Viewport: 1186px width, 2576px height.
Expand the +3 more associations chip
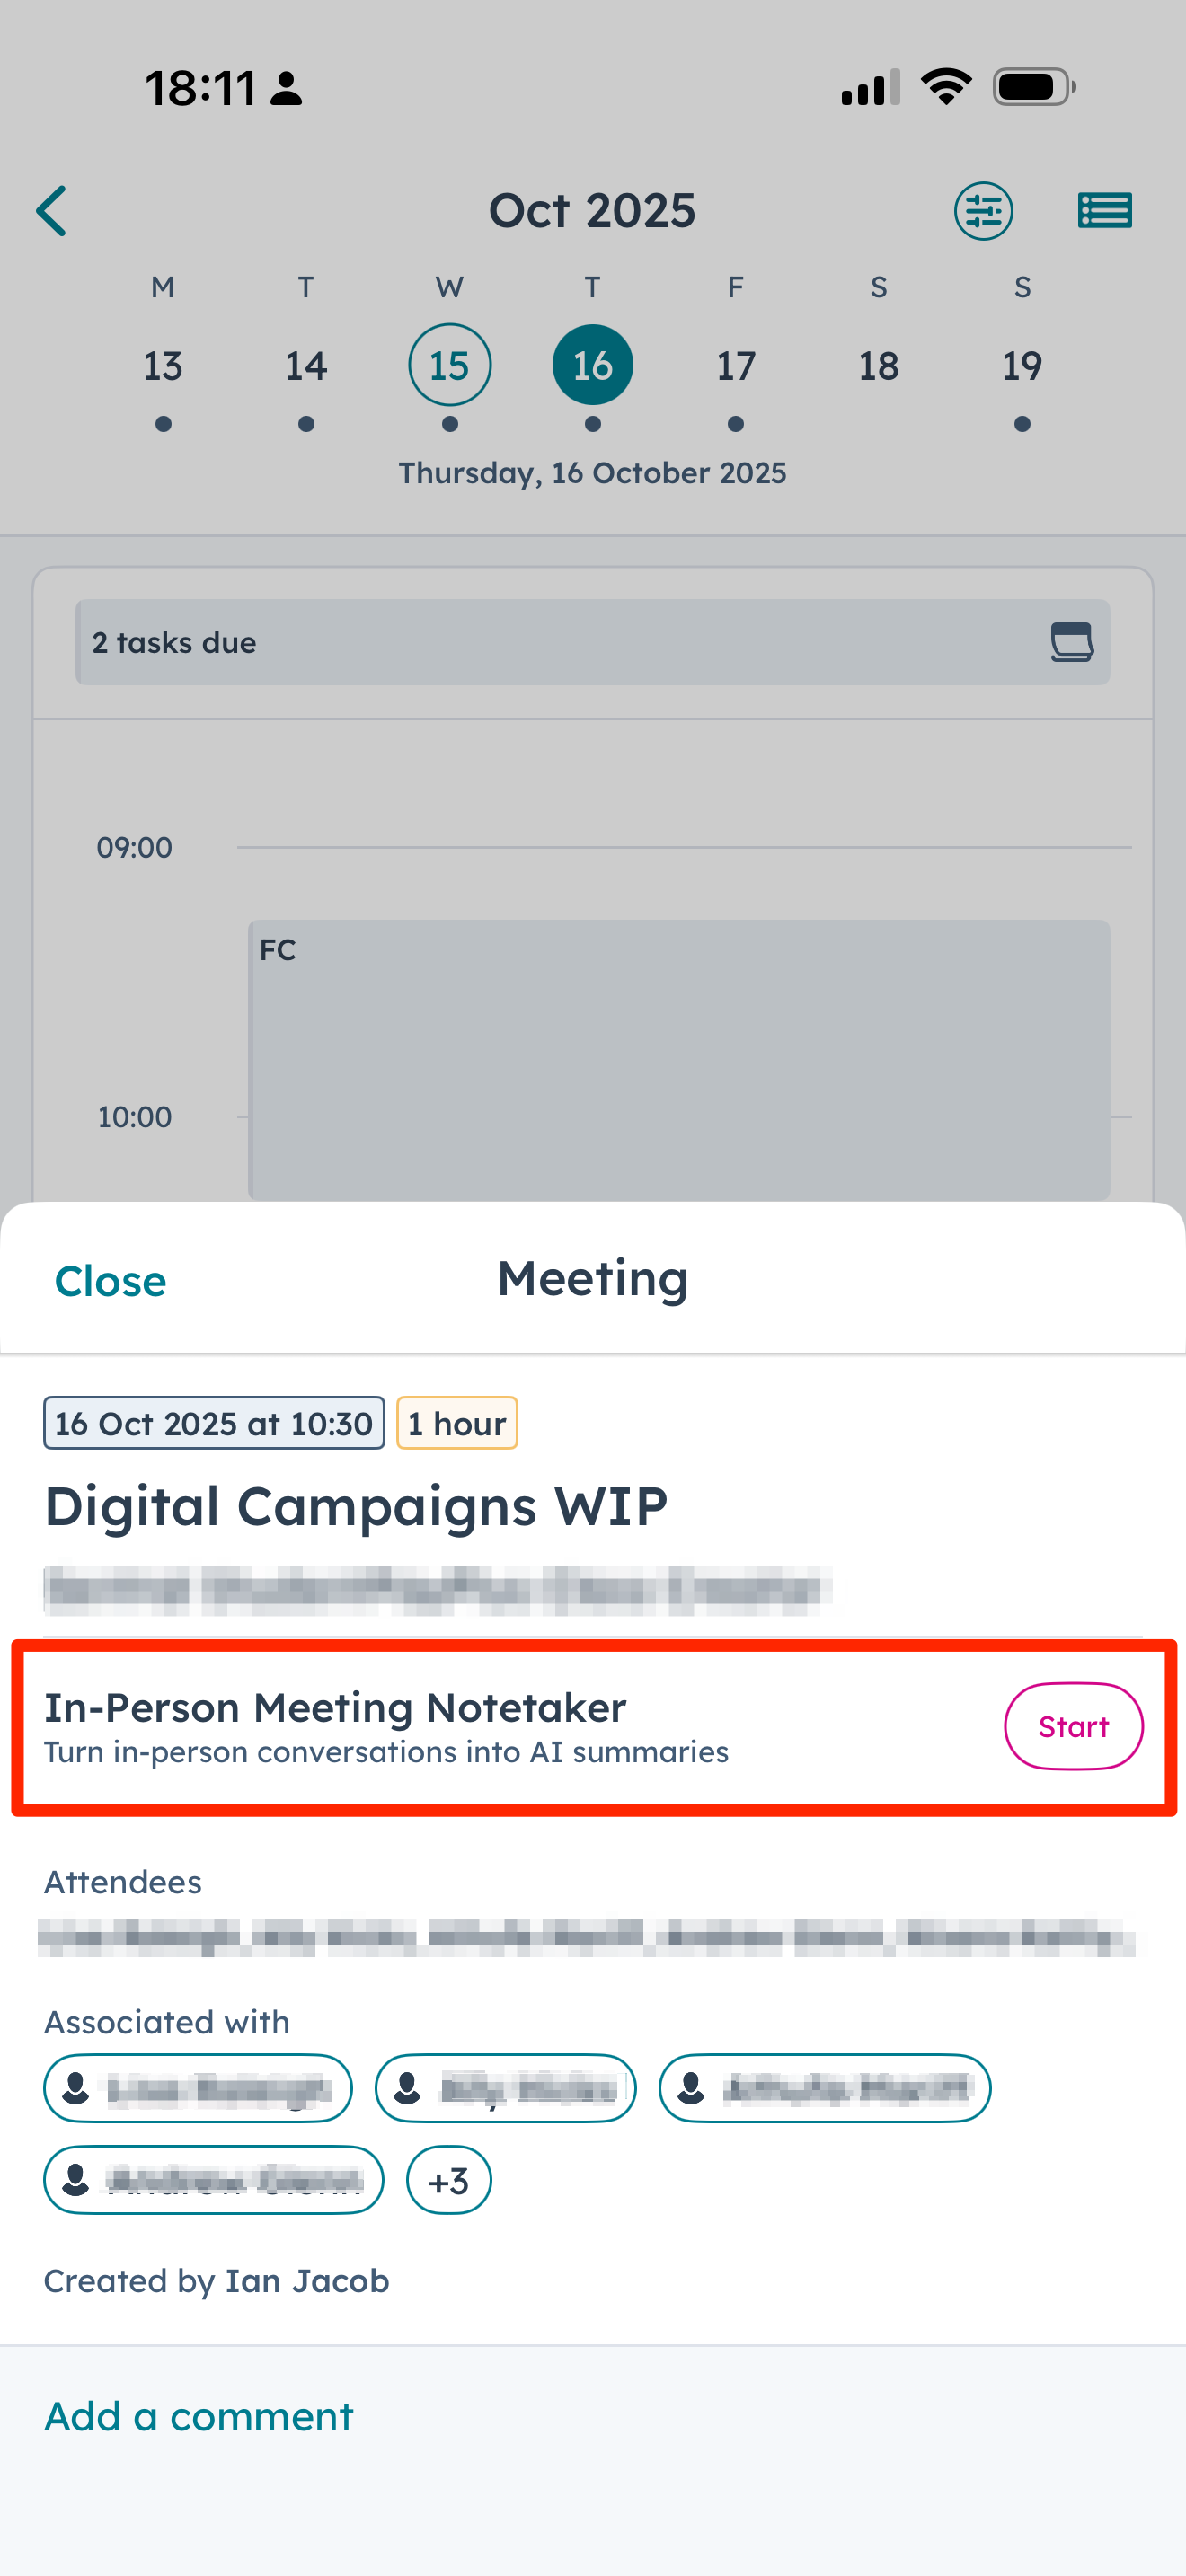tap(448, 2181)
